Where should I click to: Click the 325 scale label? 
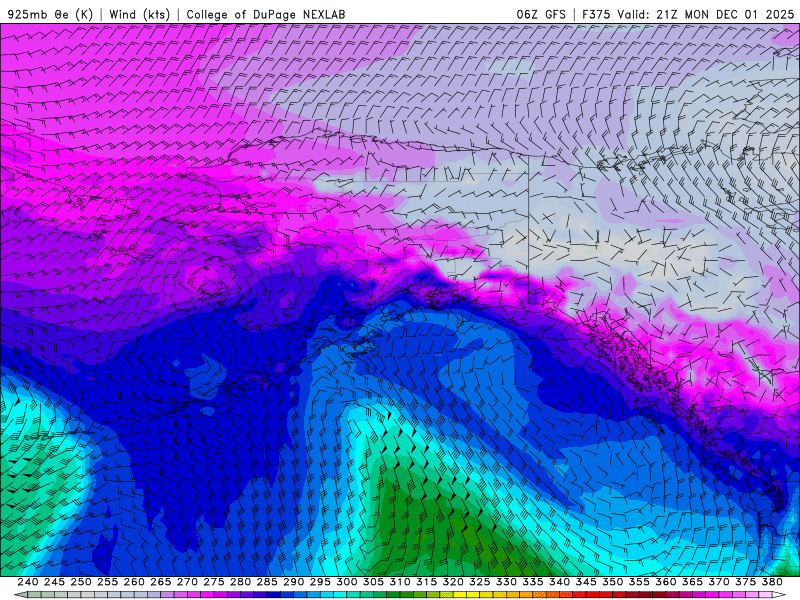tap(480, 582)
